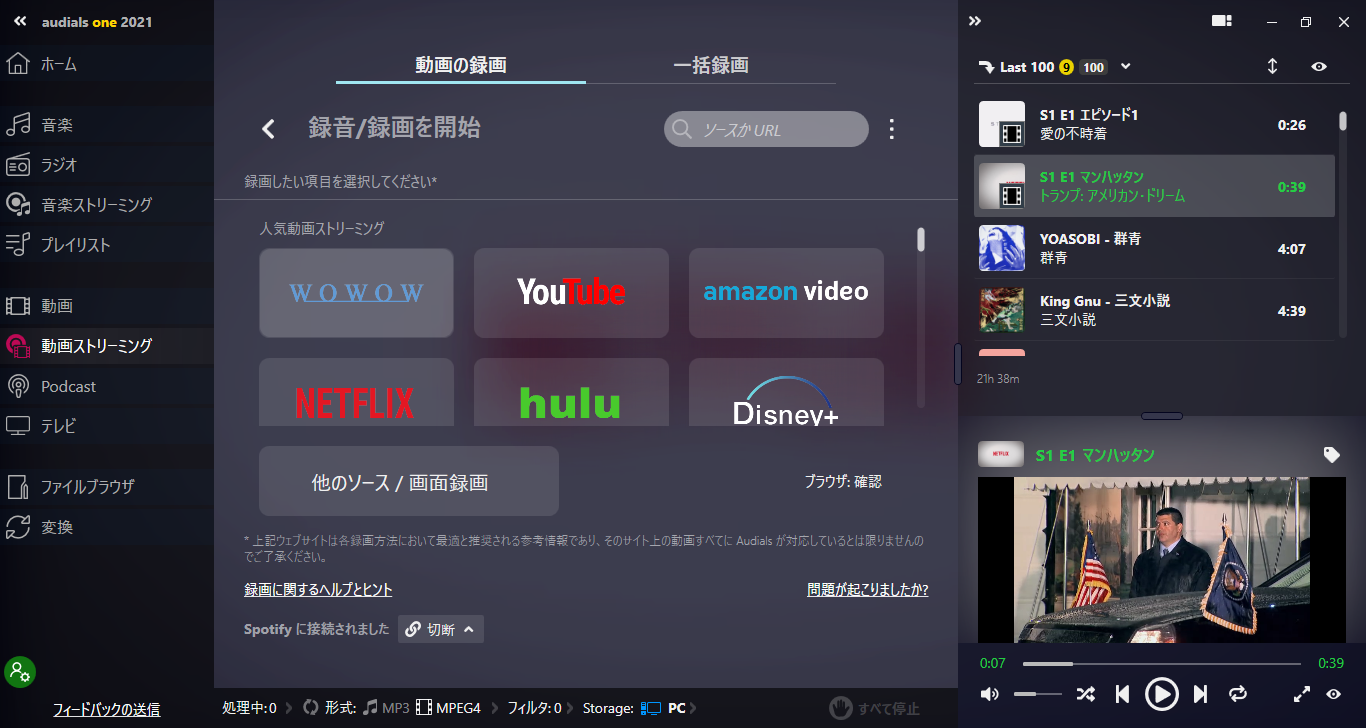Open the テレビ TV section
The width and height of the screenshot is (1366, 728).
[106, 426]
